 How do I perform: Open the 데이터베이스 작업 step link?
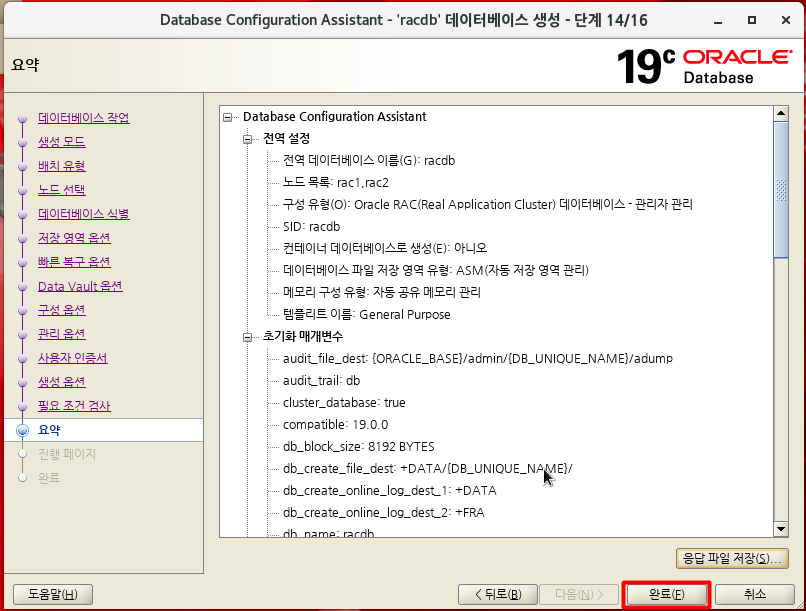[x=84, y=118]
